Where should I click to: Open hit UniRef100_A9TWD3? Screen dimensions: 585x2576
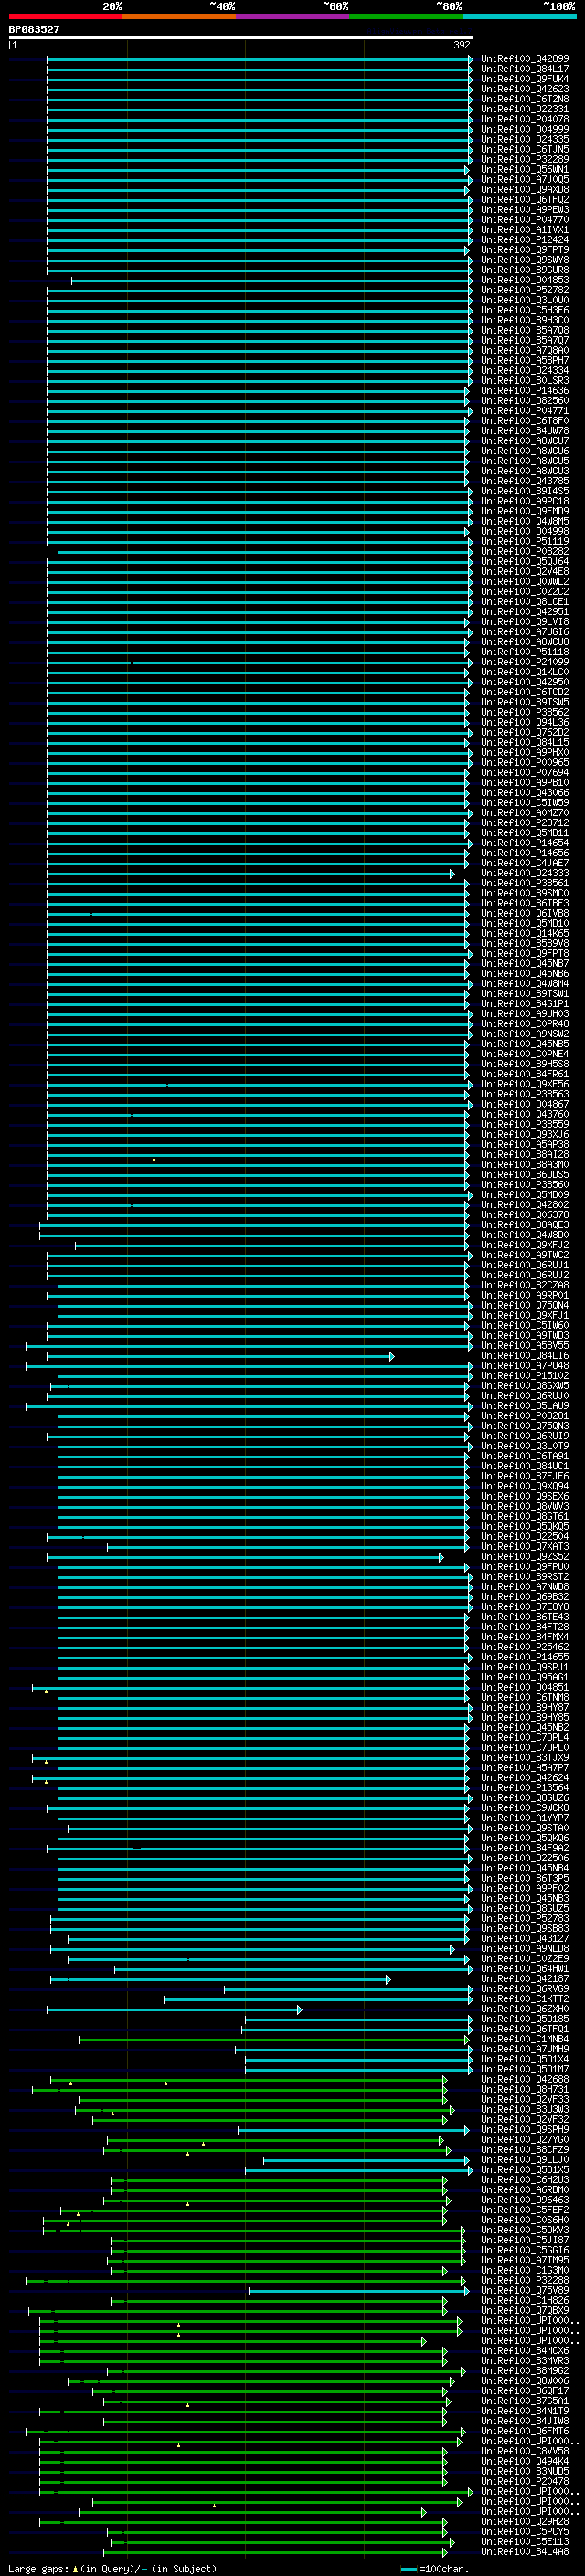(524, 1335)
